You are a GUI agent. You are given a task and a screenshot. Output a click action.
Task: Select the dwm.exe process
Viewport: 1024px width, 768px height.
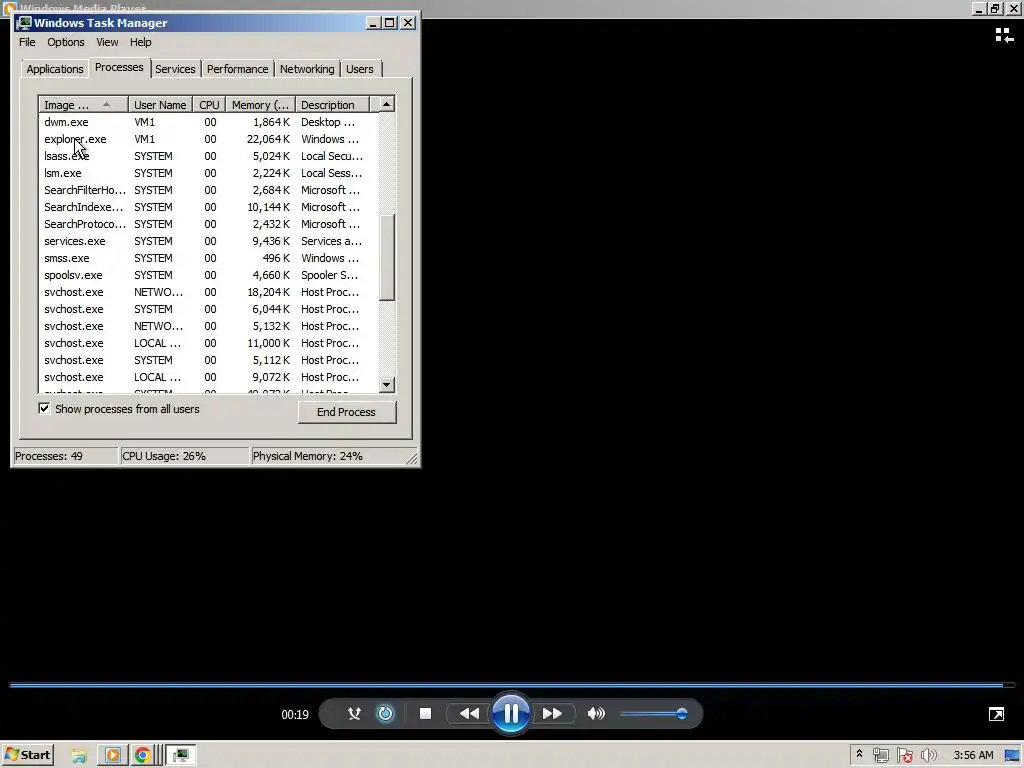pos(208,122)
